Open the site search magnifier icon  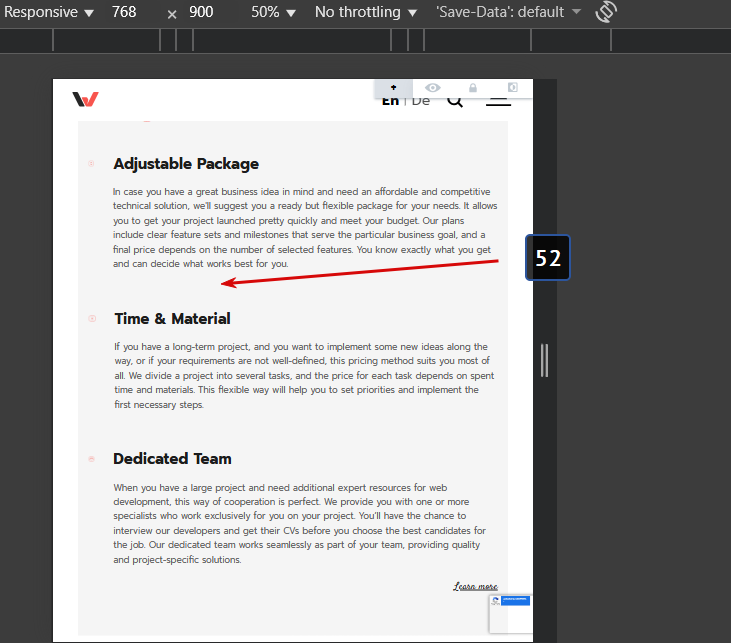point(455,101)
